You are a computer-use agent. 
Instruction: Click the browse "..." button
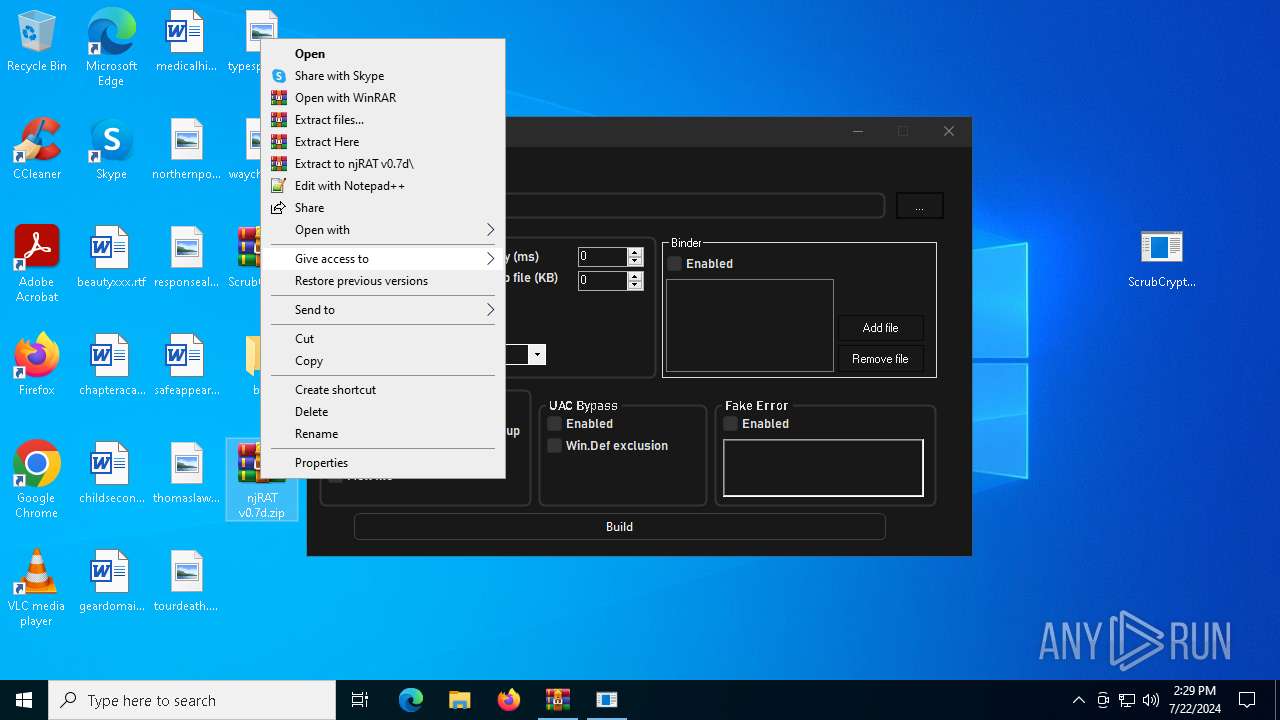(919, 206)
